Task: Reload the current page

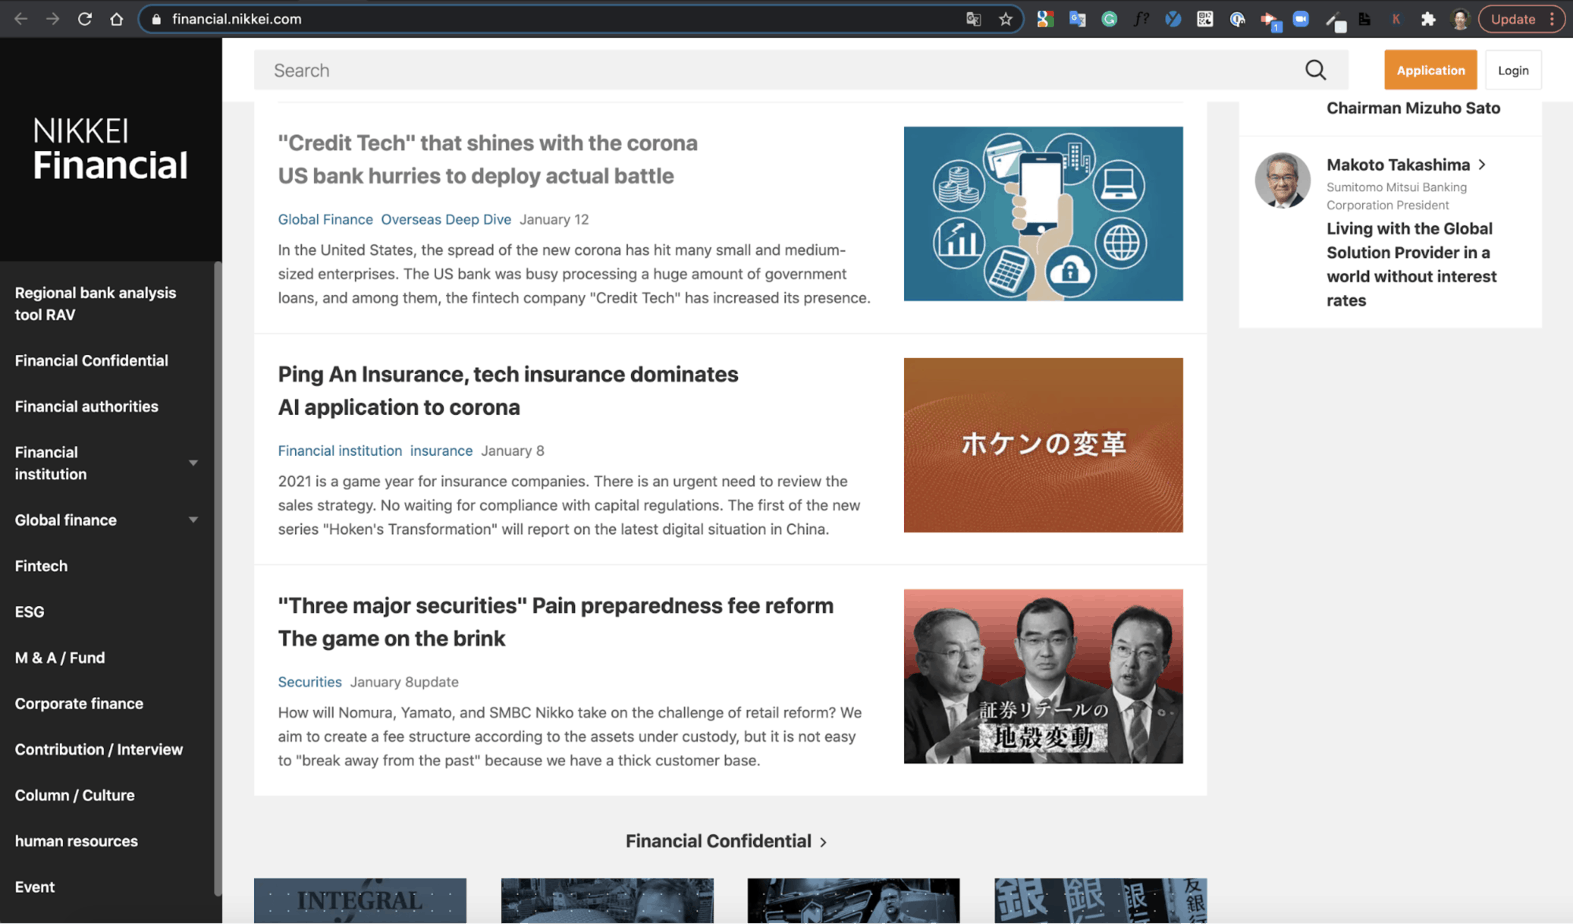Action: (85, 19)
